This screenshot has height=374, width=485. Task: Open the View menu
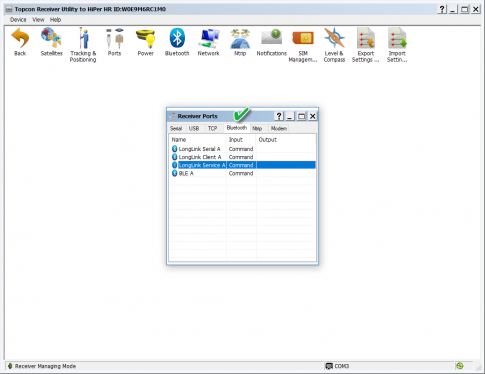coord(38,20)
